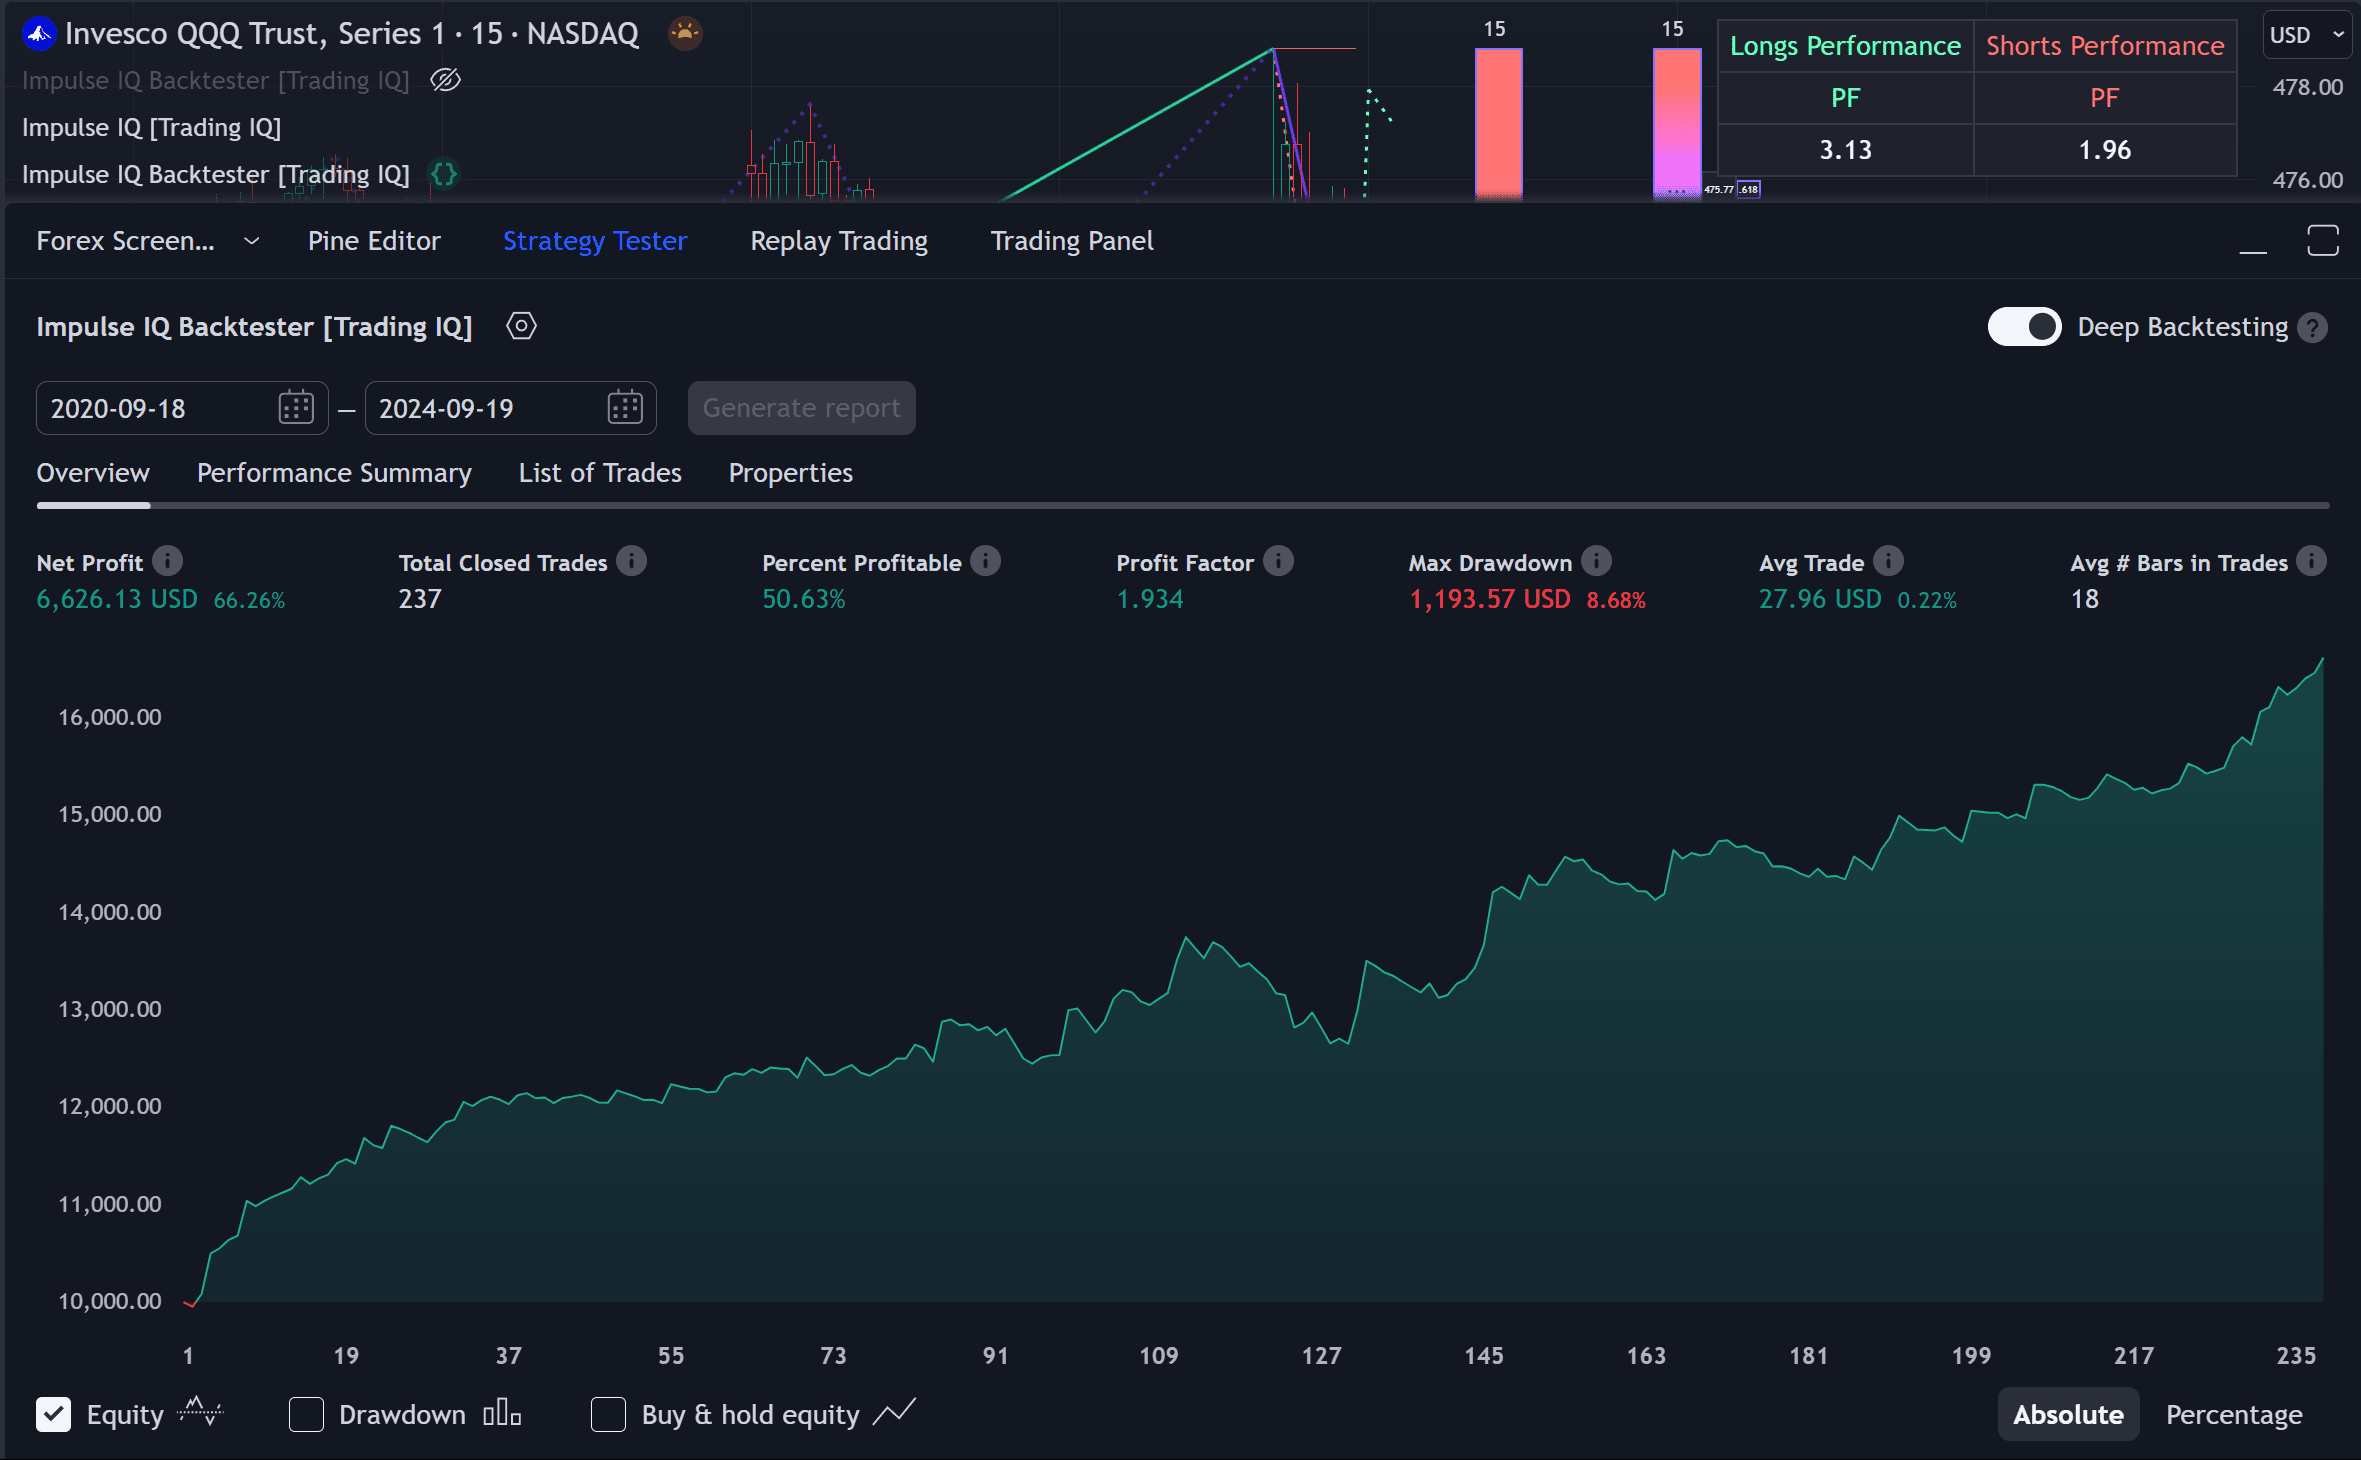Enable the Buy & hold equity checkbox

[x=608, y=1414]
